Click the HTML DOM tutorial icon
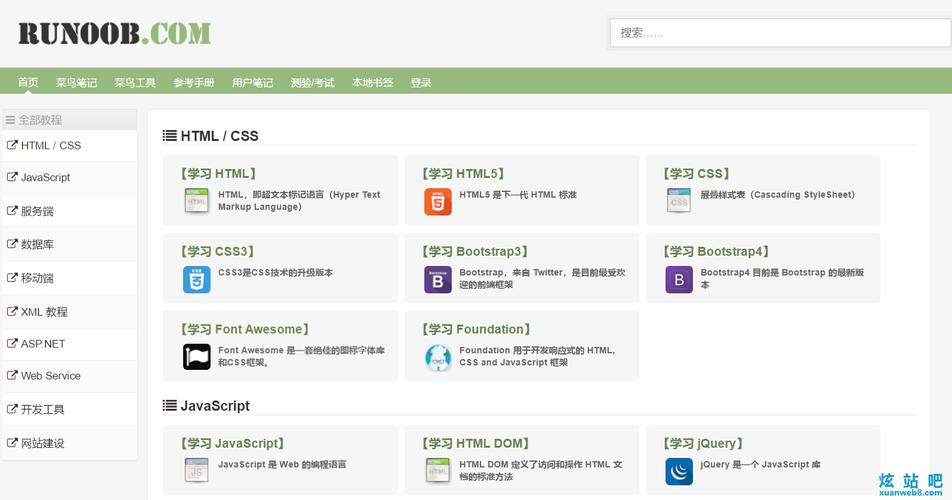Screen dimensions: 952x500 438,470
